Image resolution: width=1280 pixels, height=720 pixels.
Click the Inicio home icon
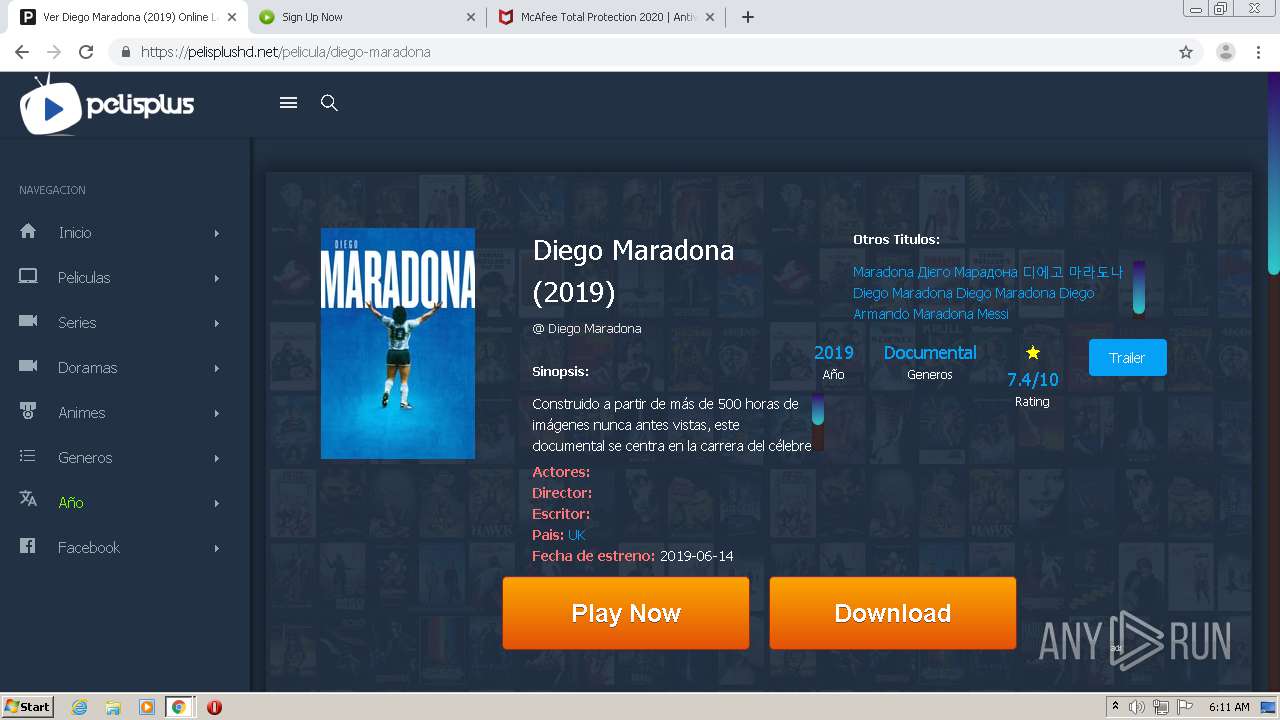(x=28, y=231)
